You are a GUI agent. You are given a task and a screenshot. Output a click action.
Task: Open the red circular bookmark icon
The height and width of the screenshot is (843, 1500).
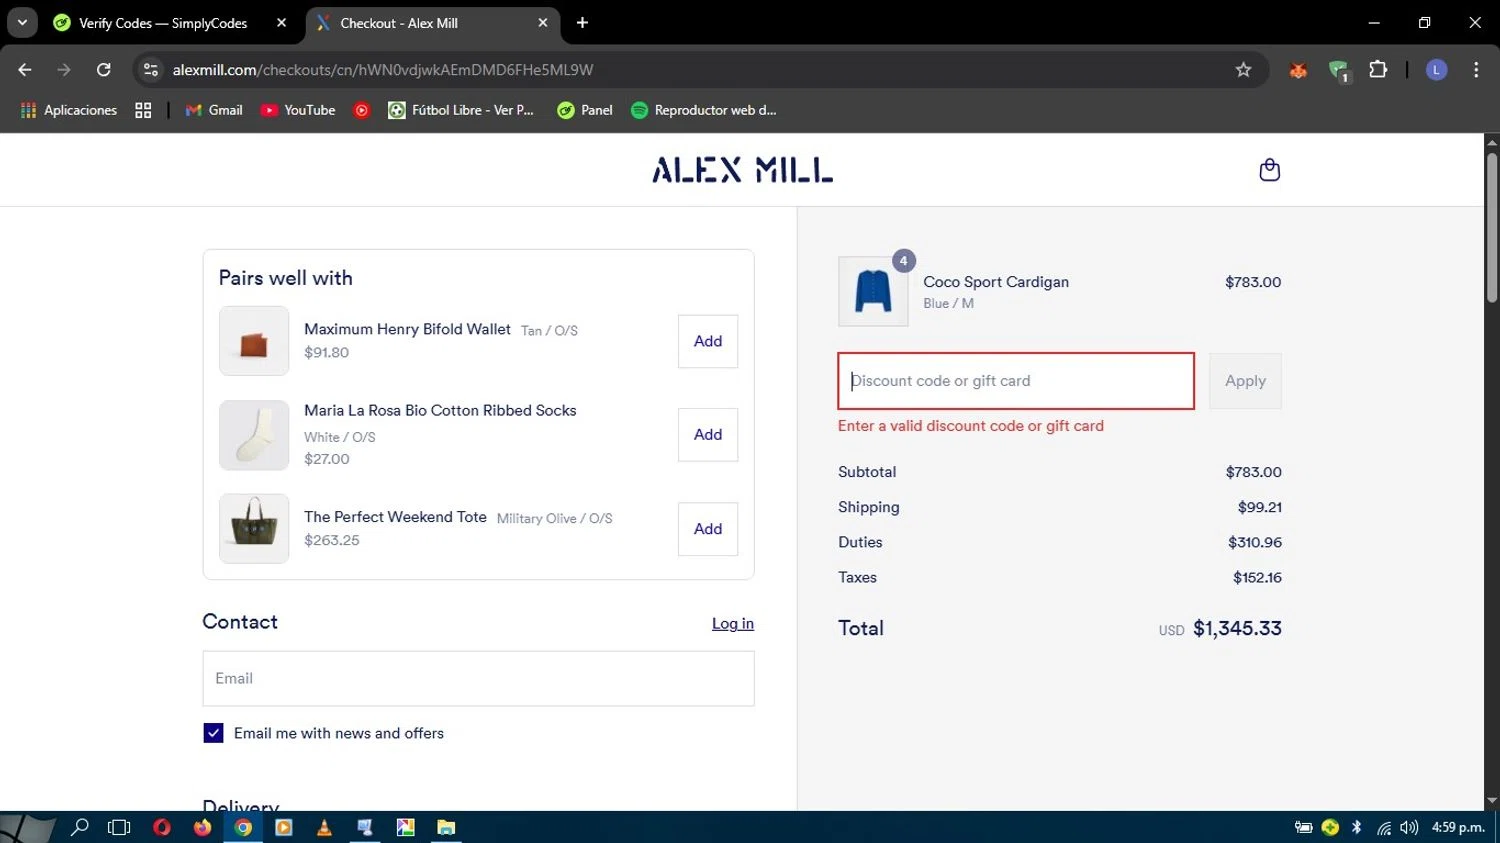pos(362,110)
